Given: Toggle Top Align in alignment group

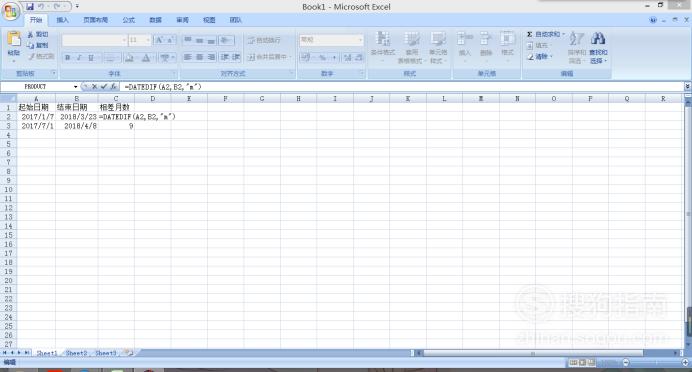Looking at the screenshot, I should (x=188, y=40).
